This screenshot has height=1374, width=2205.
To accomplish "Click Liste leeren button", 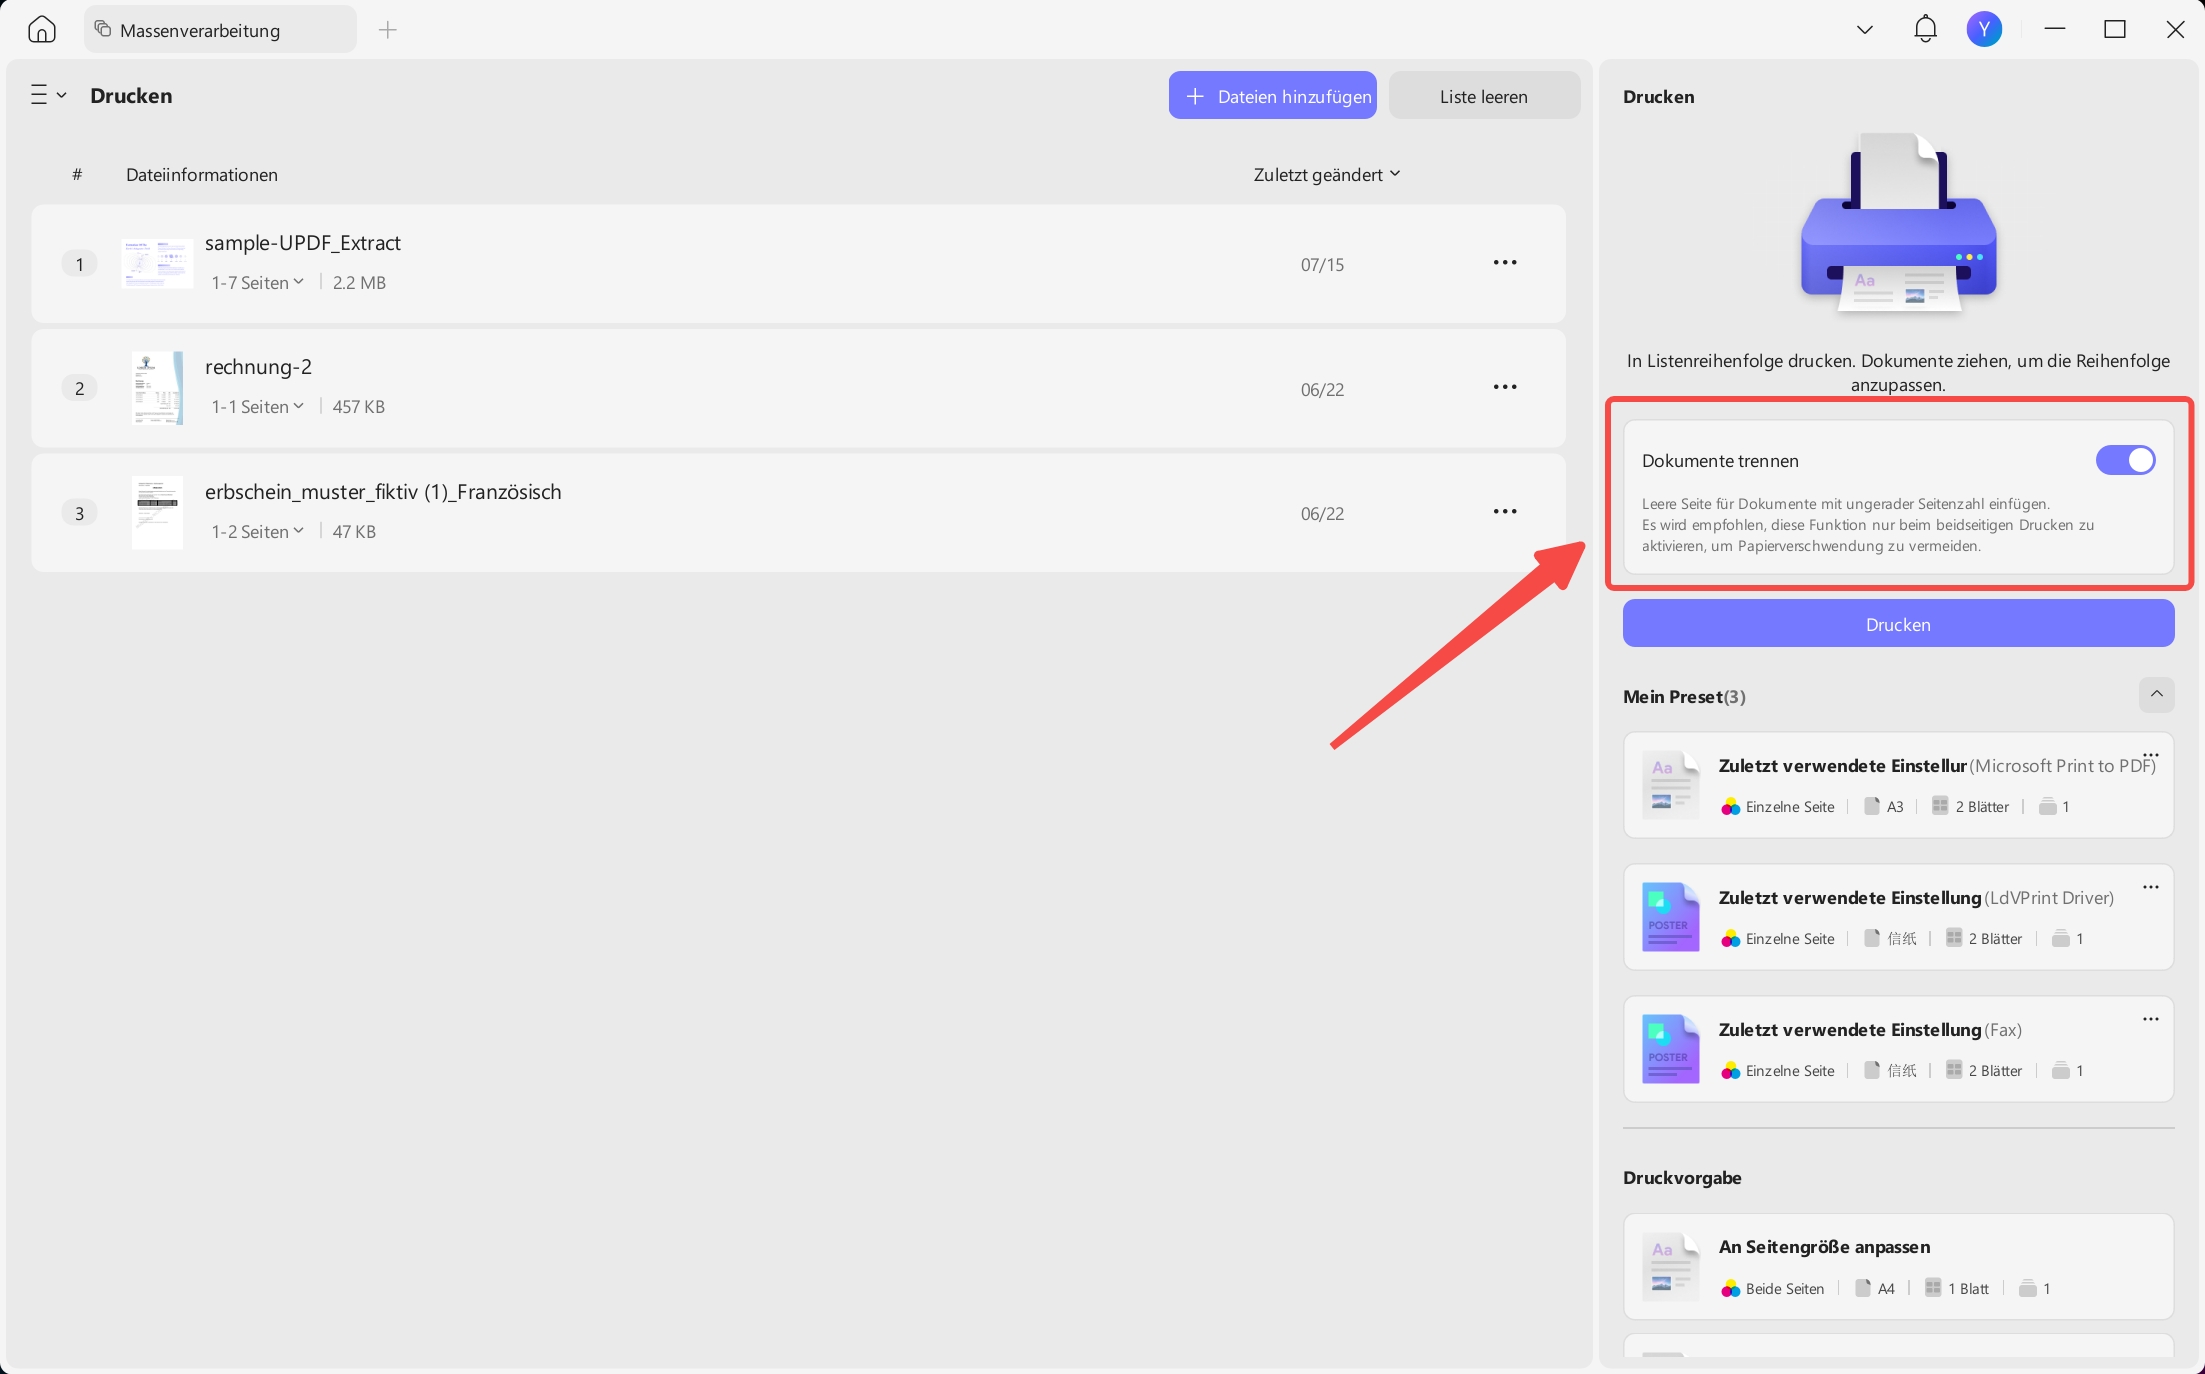I will pos(1484,96).
